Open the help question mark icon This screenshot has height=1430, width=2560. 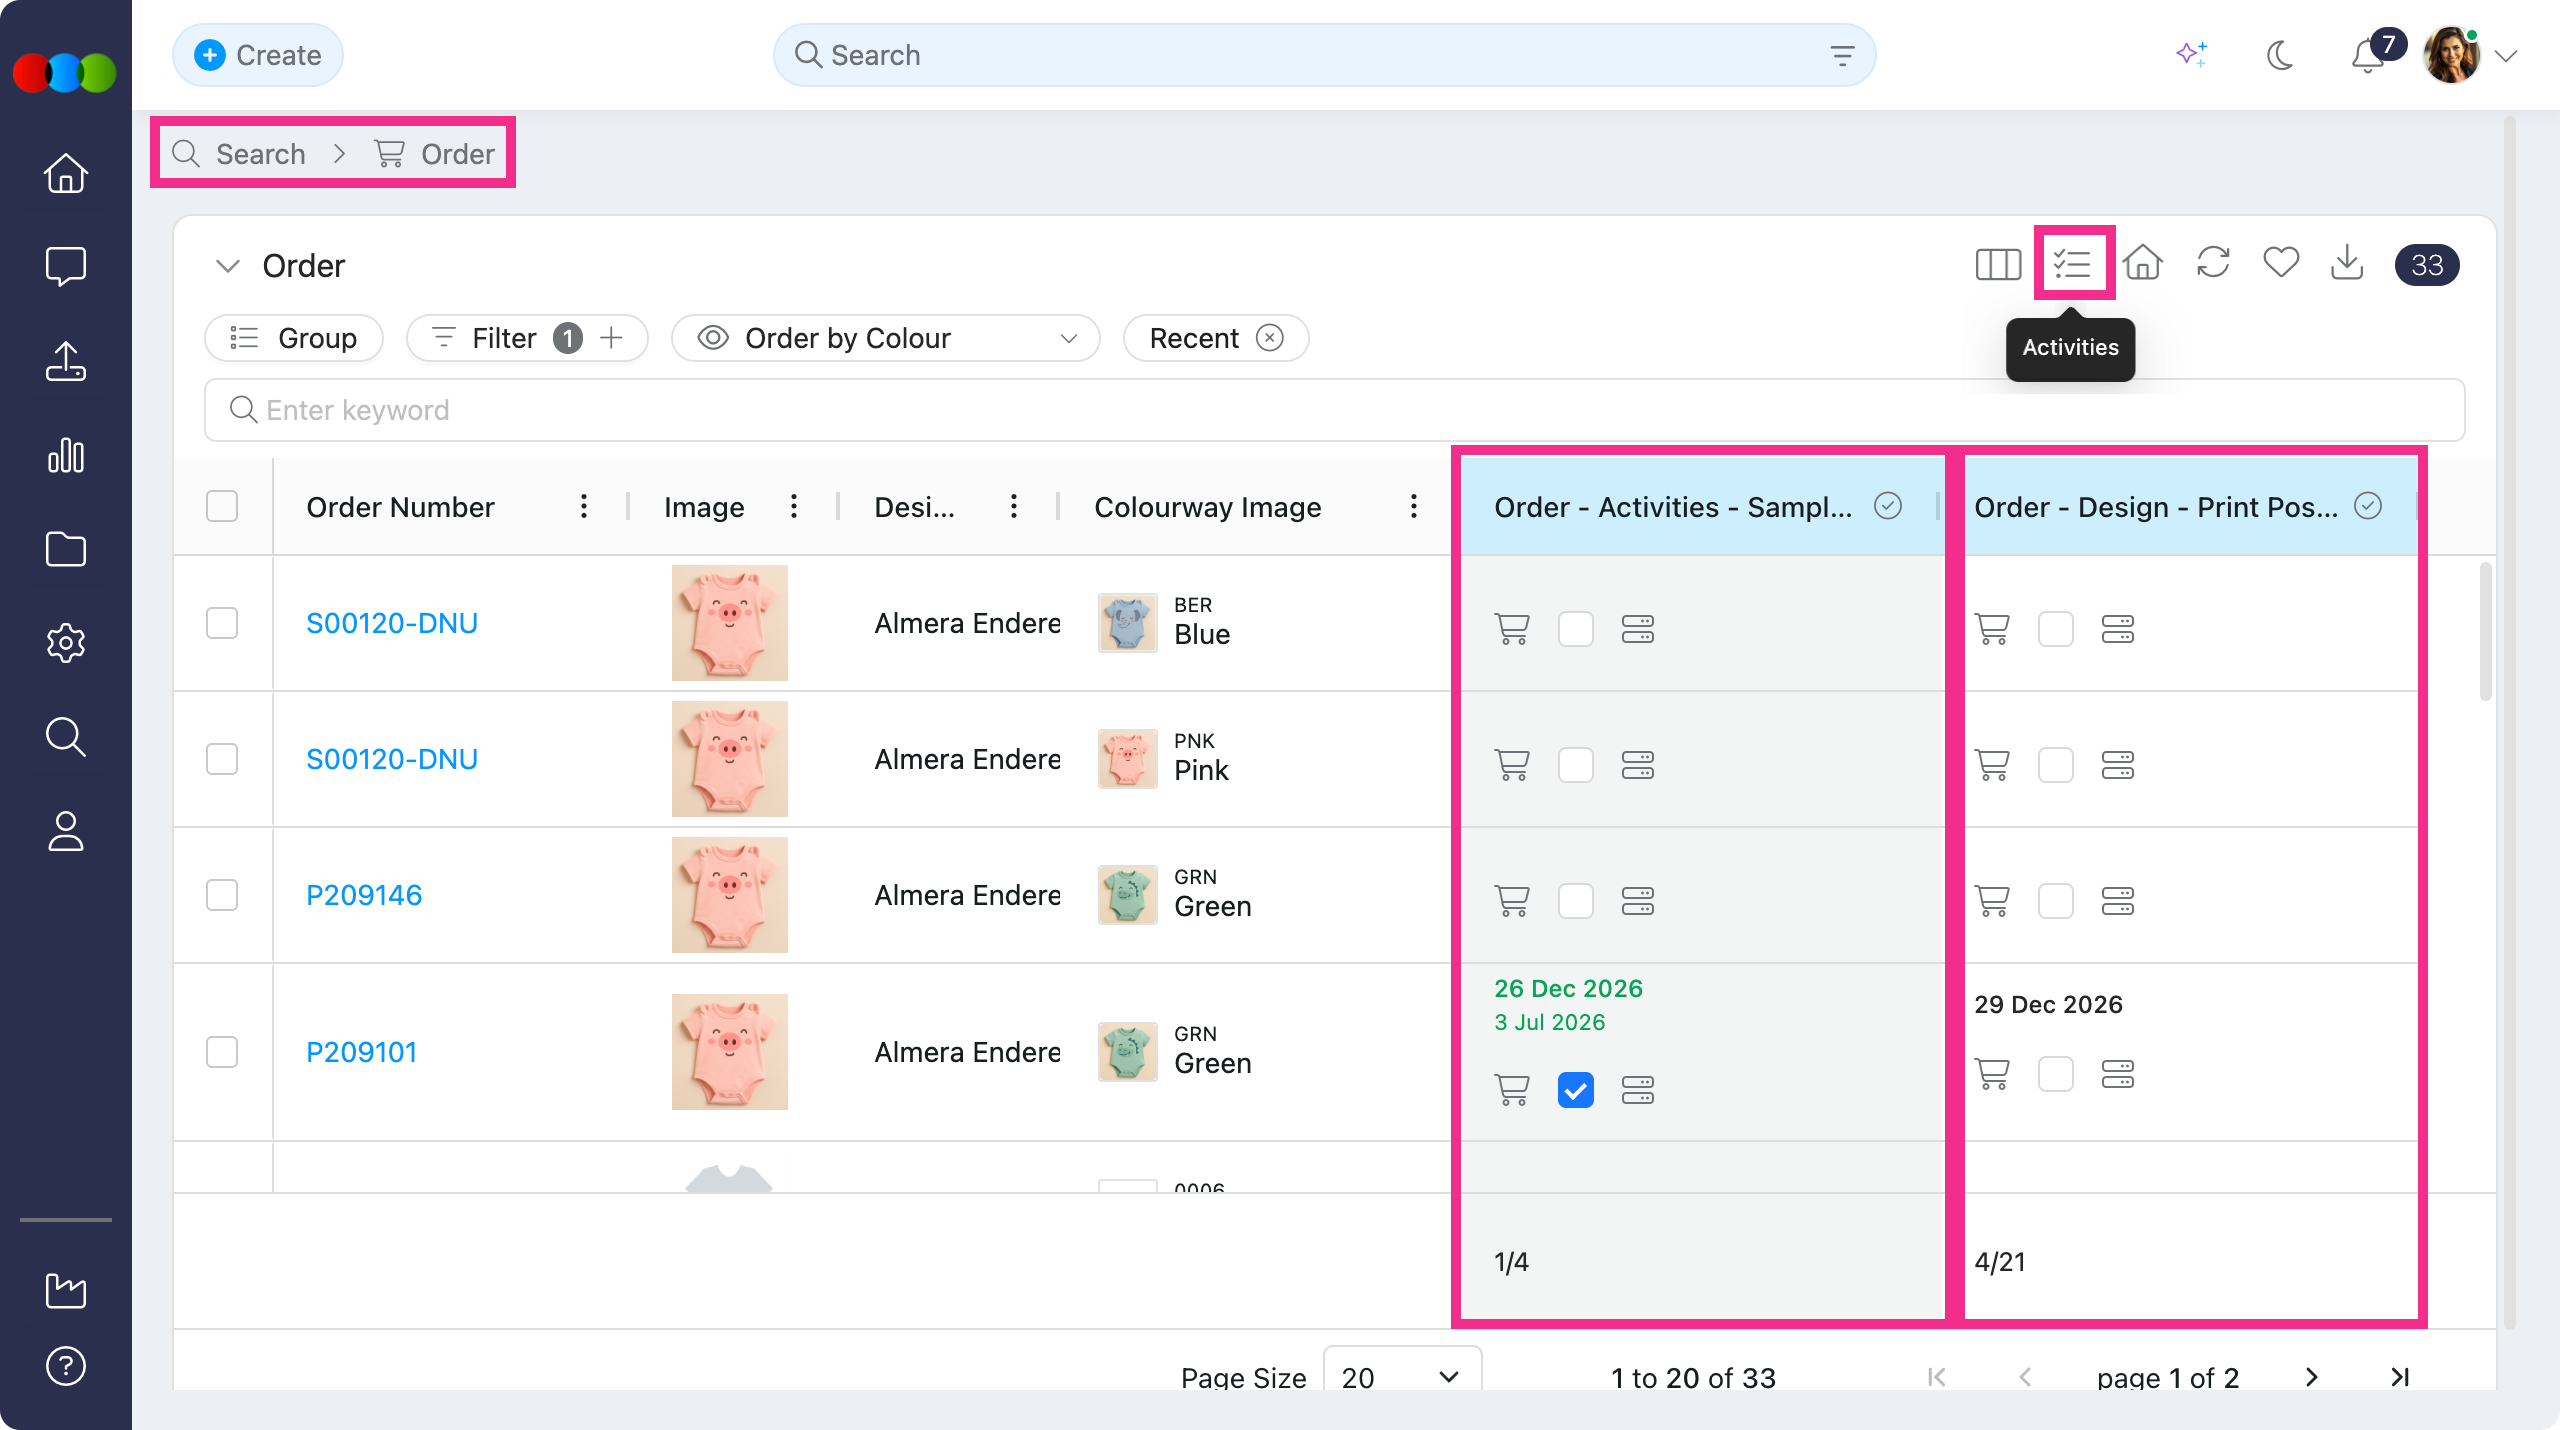click(x=66, y=1366)
